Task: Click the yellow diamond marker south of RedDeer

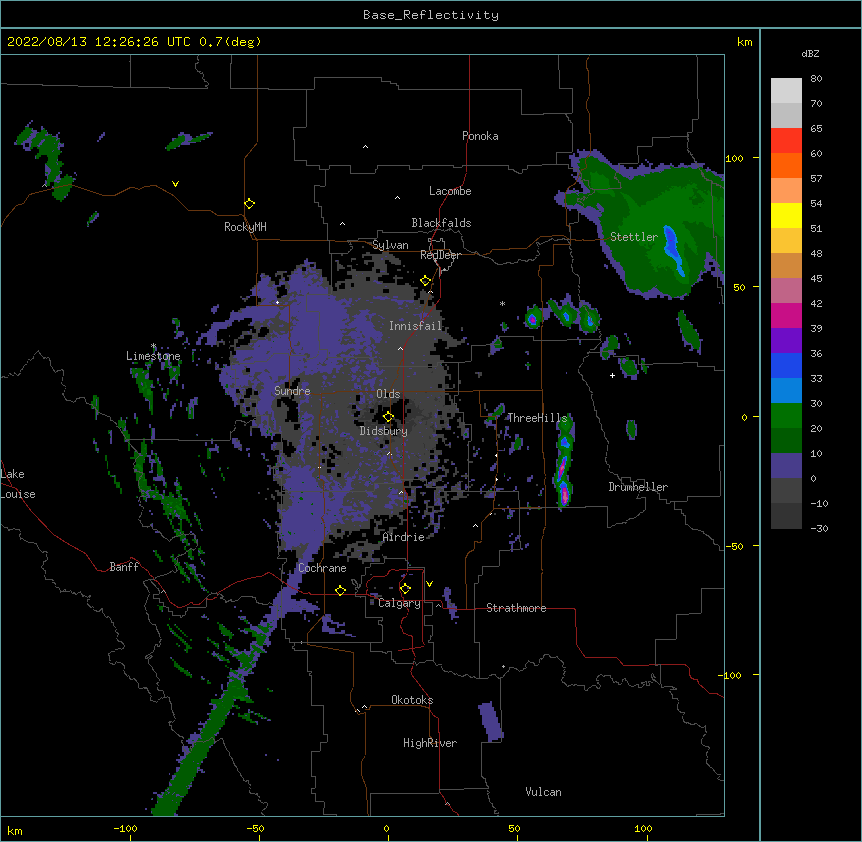Action: click(426, 281)
